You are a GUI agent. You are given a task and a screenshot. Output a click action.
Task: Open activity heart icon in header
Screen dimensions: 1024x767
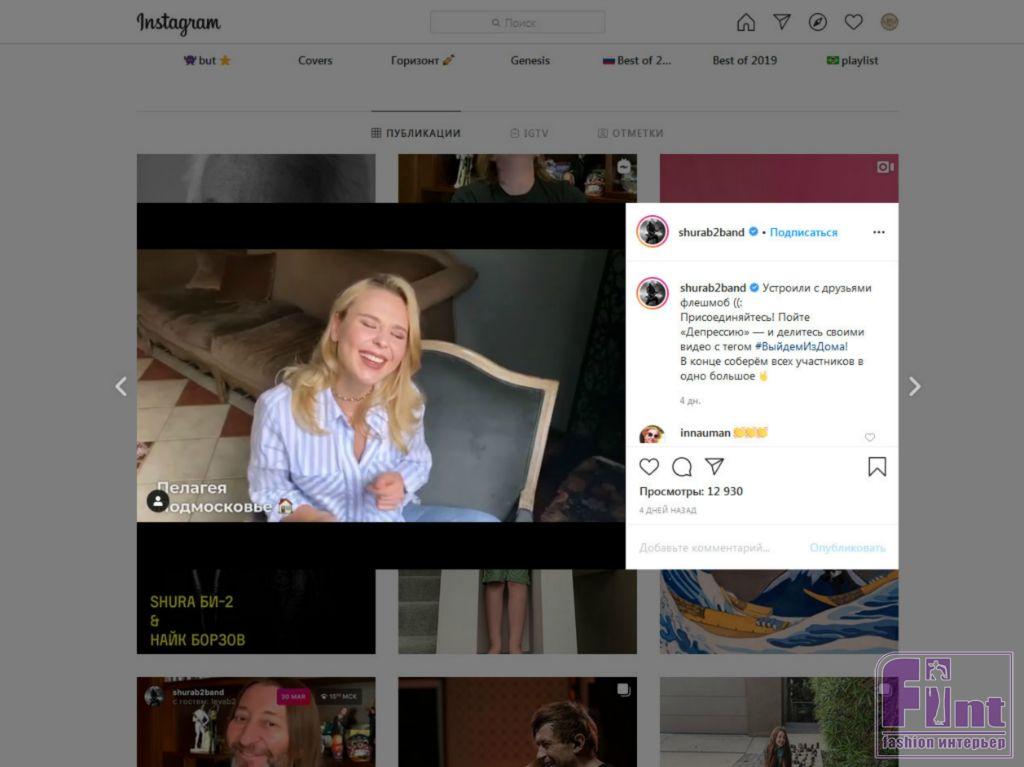click(x=853, y=22)
